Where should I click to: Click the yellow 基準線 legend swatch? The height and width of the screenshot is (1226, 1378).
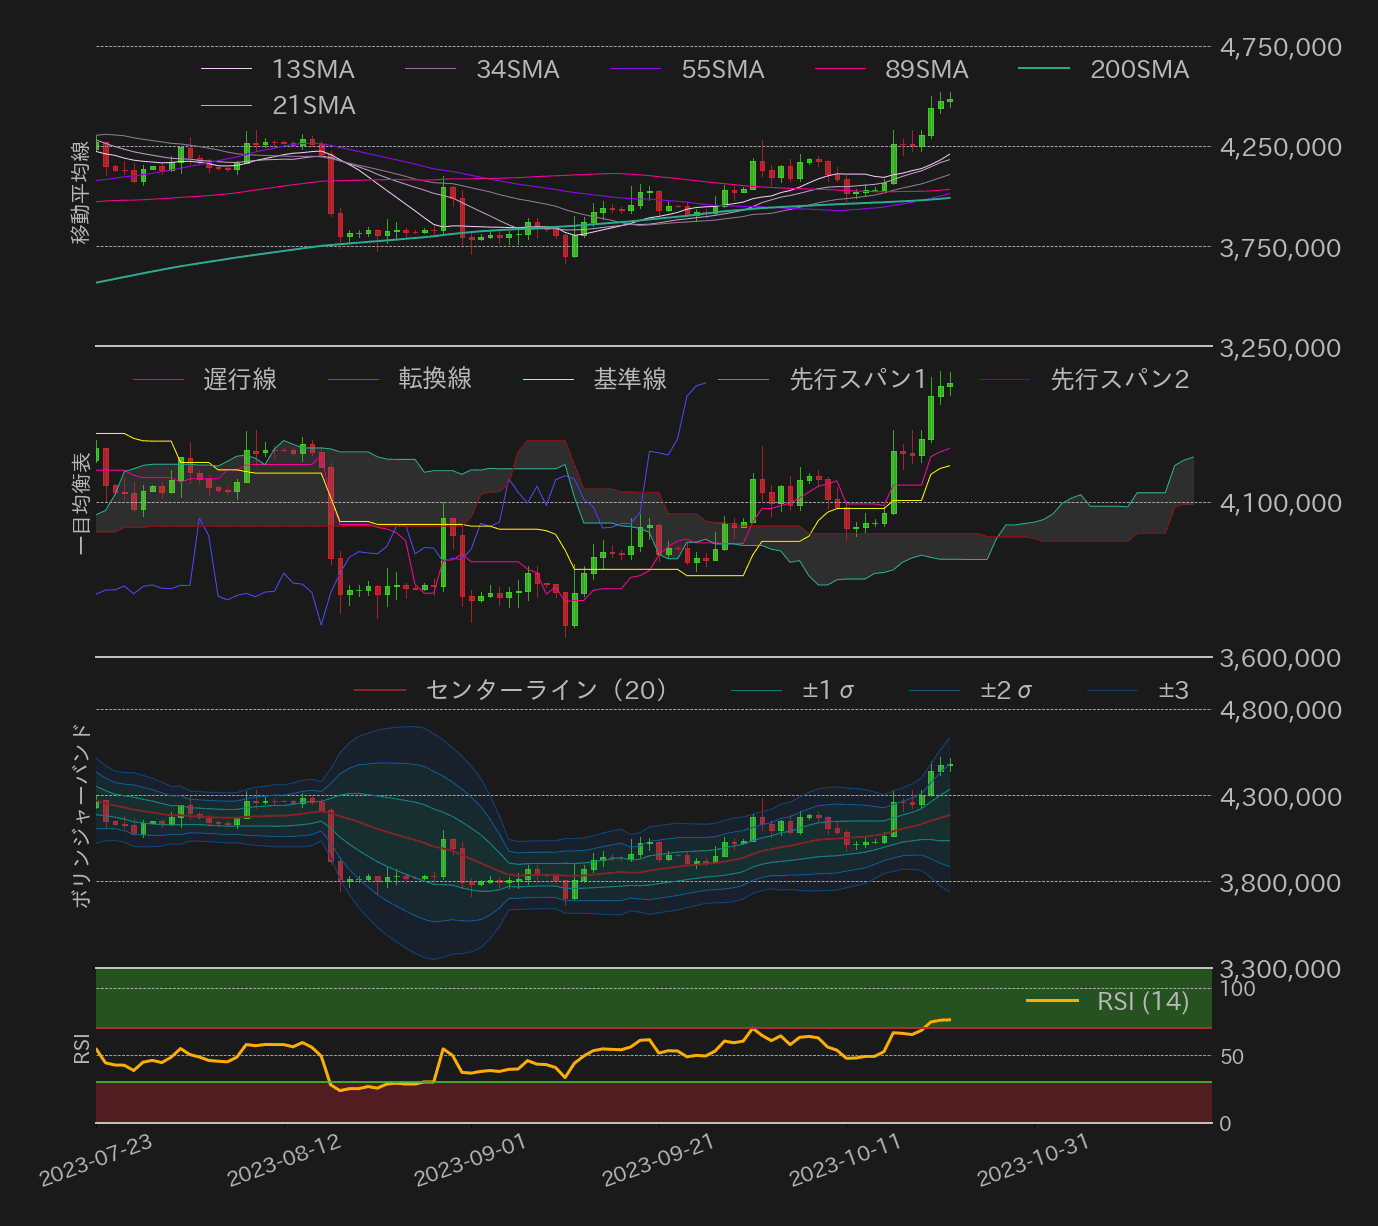(x=549, y=380)
